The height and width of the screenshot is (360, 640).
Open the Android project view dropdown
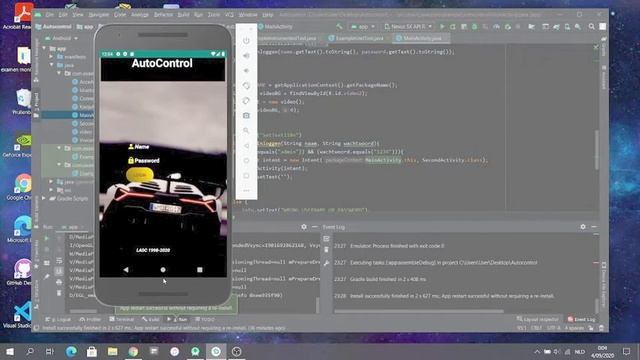(62, 38)
